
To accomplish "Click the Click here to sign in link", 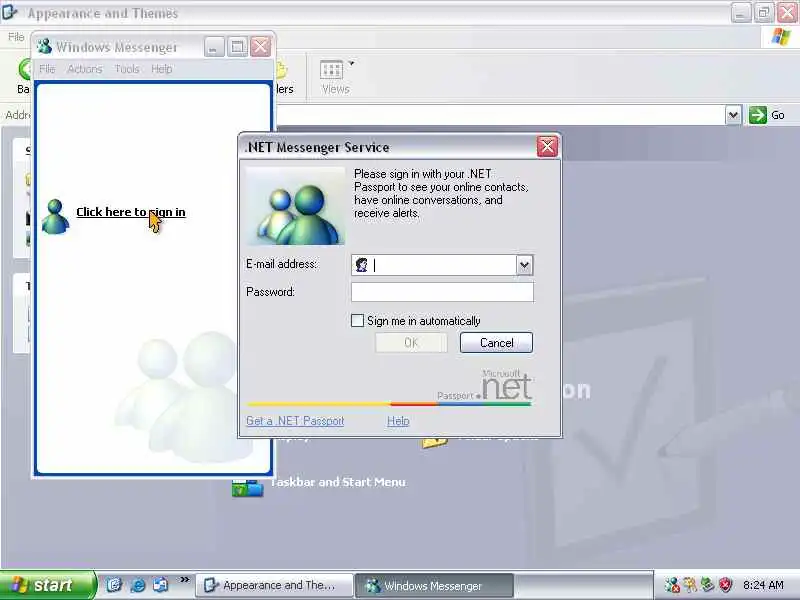I will pos(131,212).
